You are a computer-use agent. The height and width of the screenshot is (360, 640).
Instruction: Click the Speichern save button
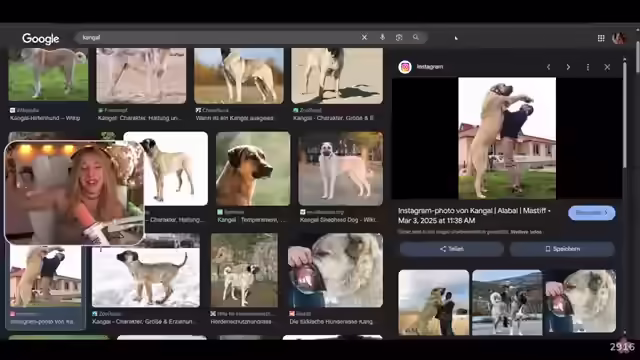pos(562,249)
